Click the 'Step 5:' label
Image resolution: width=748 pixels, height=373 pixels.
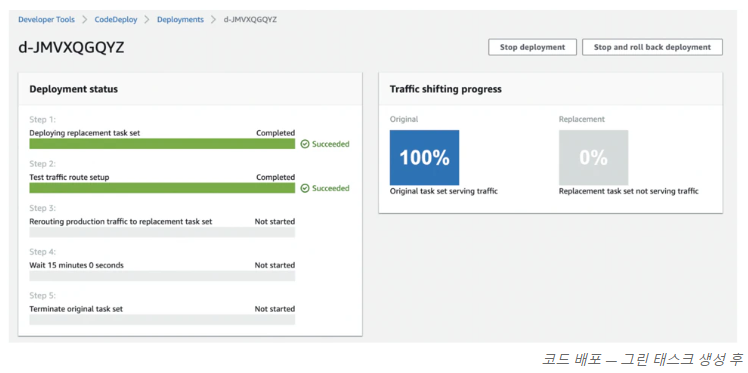coord(42,296)
